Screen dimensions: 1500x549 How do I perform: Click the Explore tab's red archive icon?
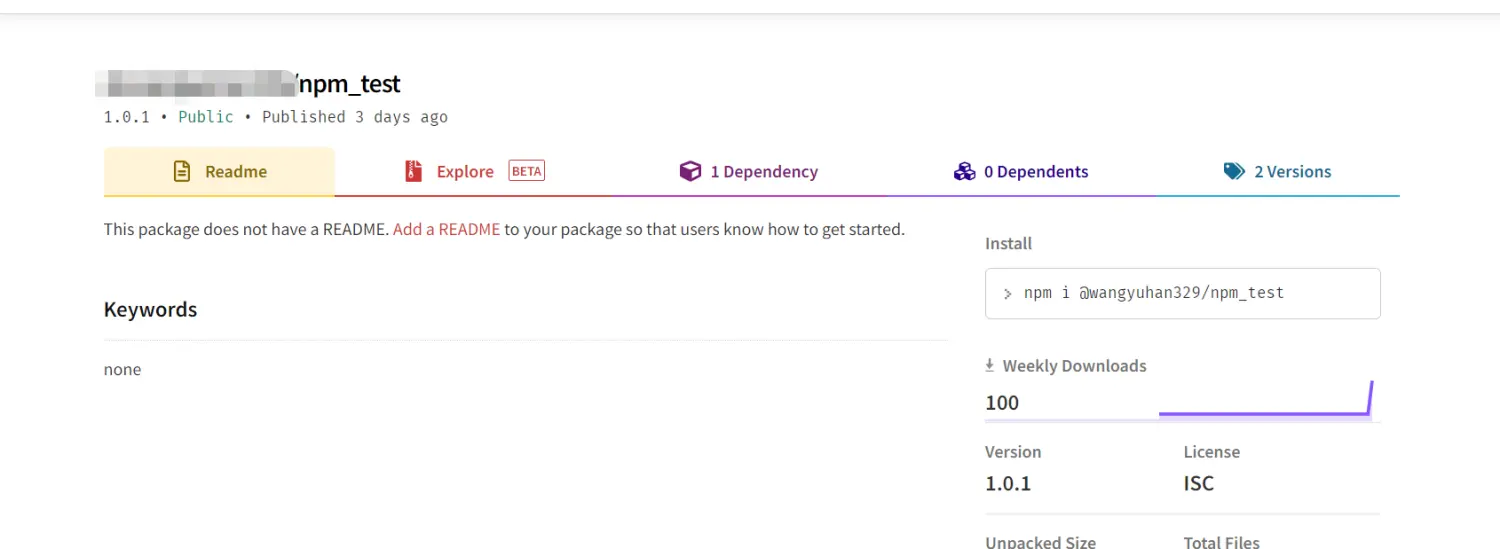coord(414,172)
